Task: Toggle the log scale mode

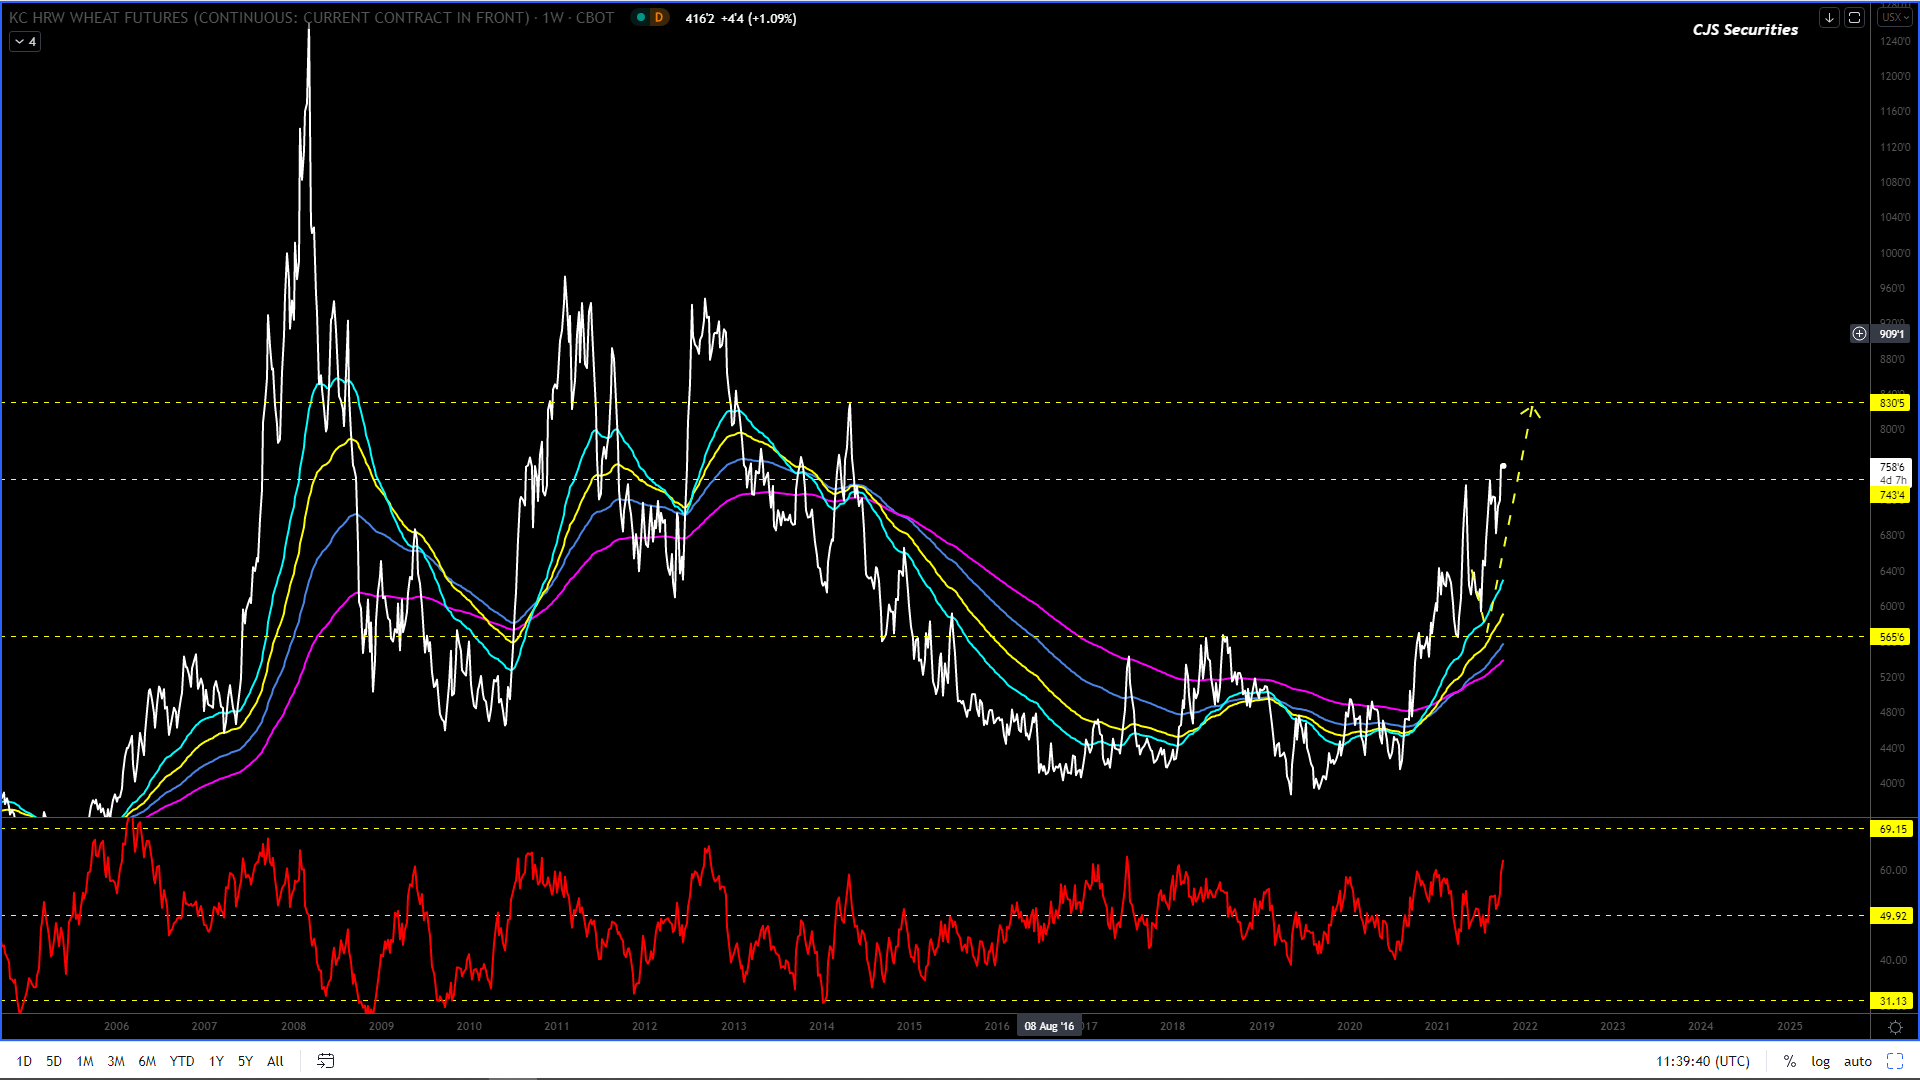Action: click(x=1821, y=1061)
